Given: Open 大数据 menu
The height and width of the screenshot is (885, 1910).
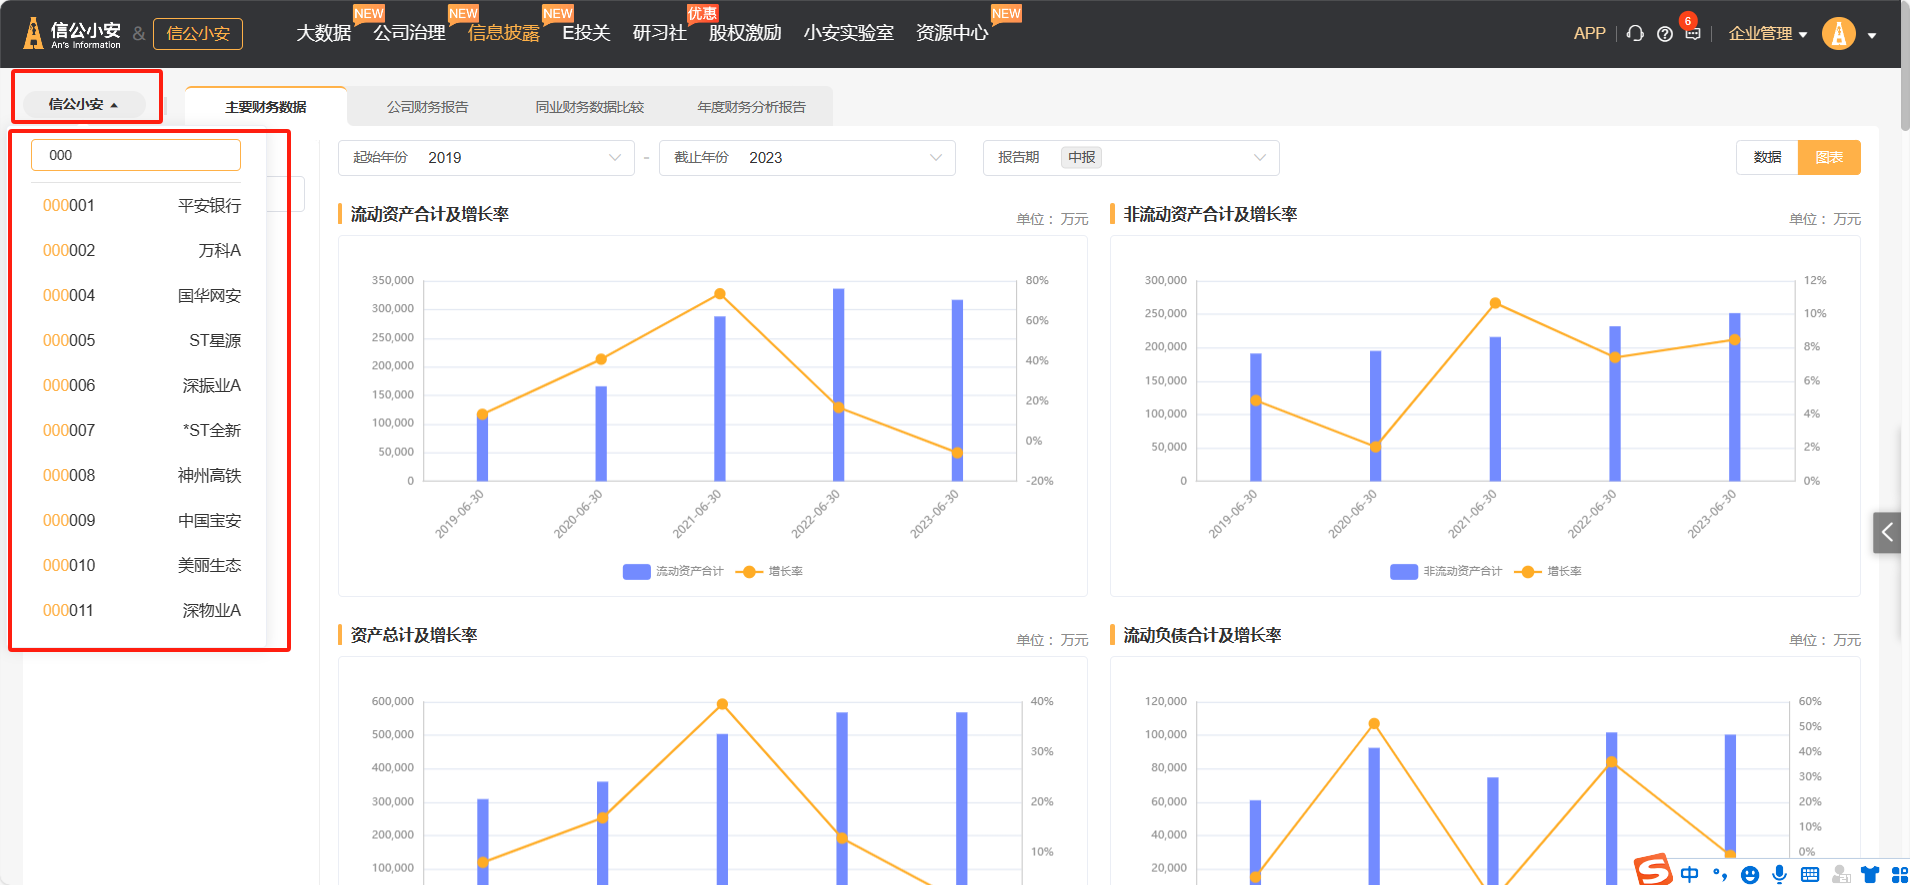Looking at the screenshot, I should pyautogui.click(x=324, y=33).
